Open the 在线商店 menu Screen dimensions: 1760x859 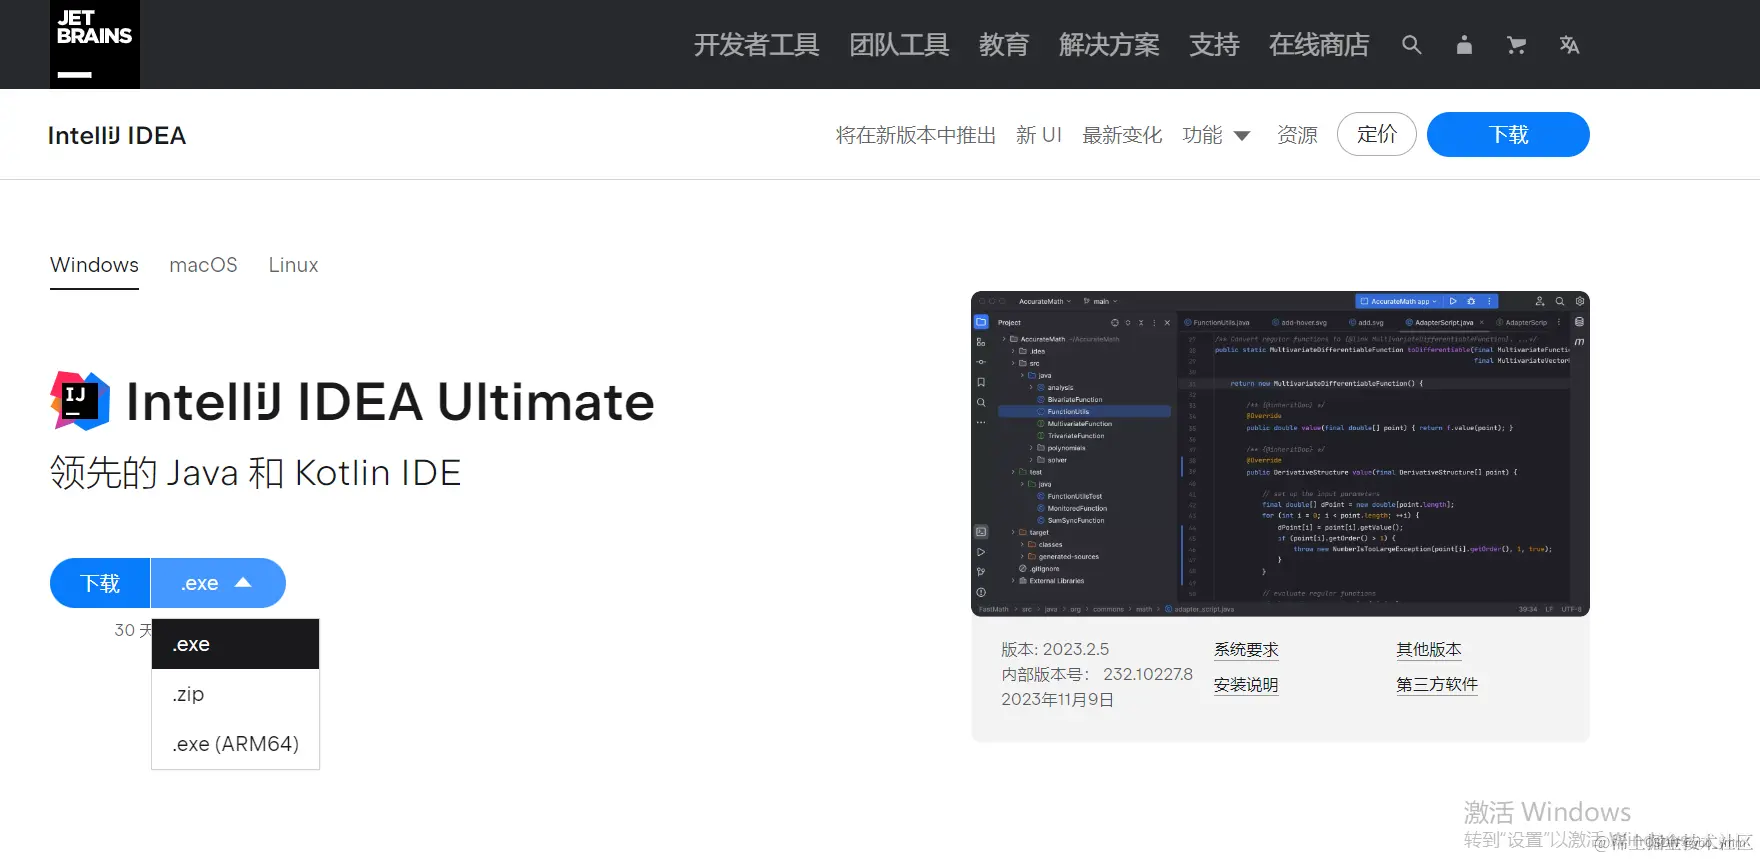(1319, 45)
